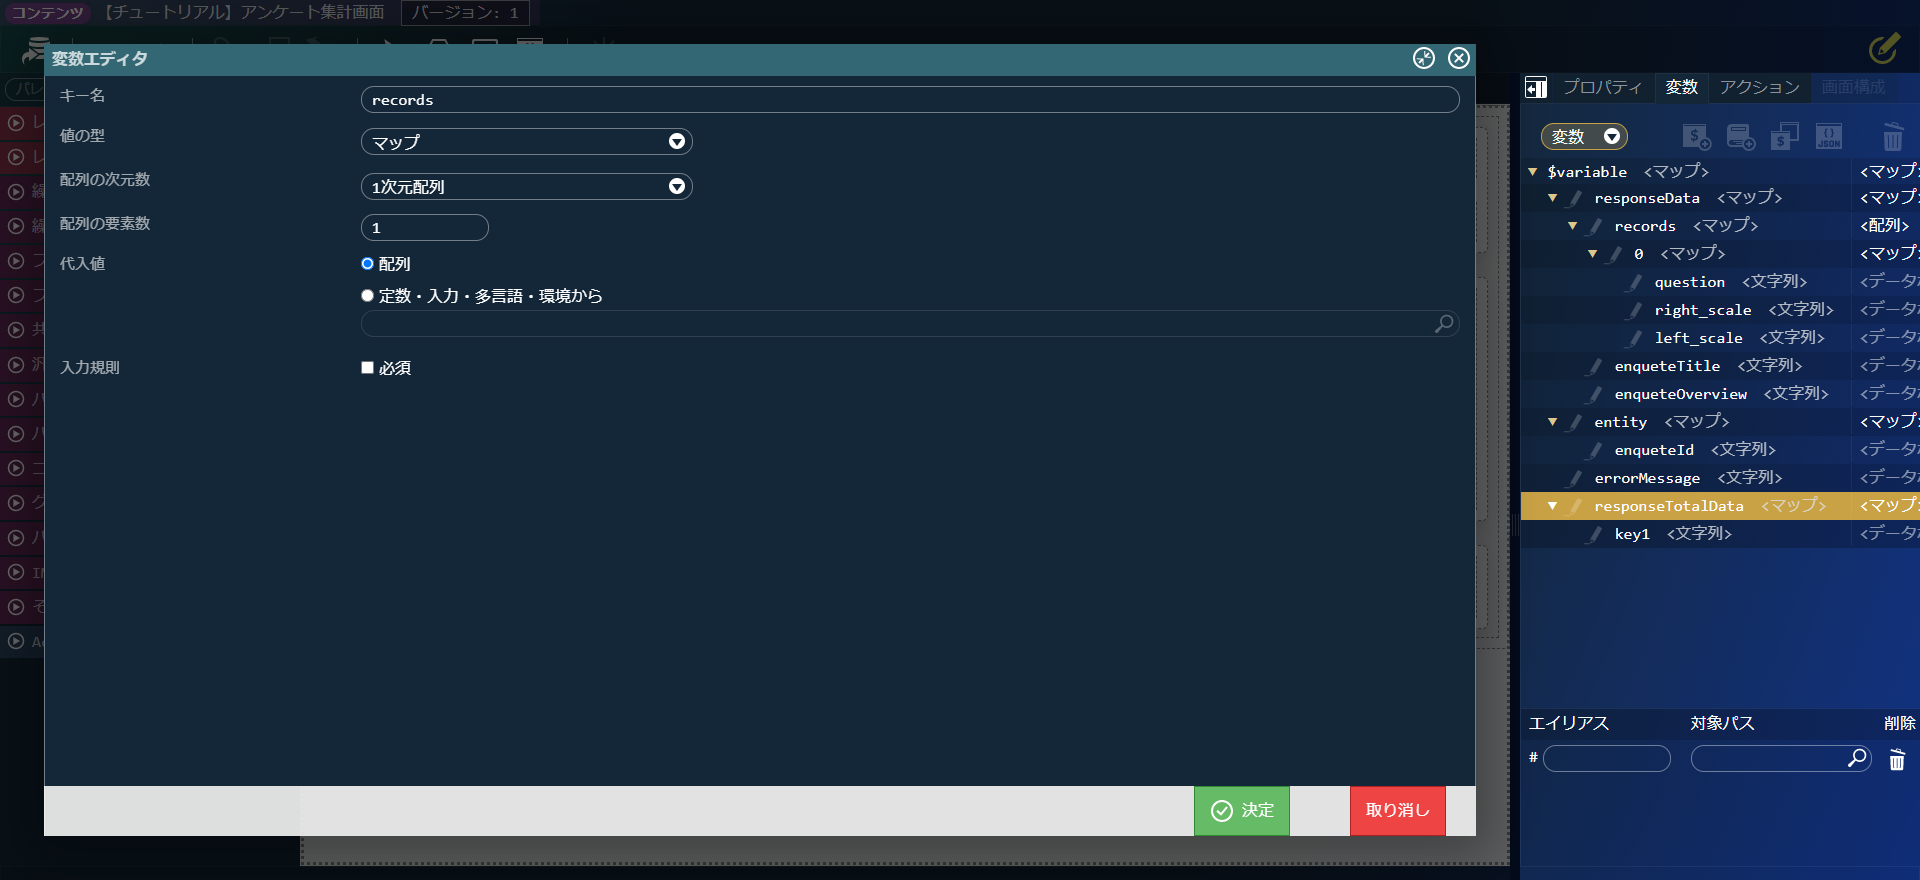Select the errorMessage label in tree

(1647, 478)
